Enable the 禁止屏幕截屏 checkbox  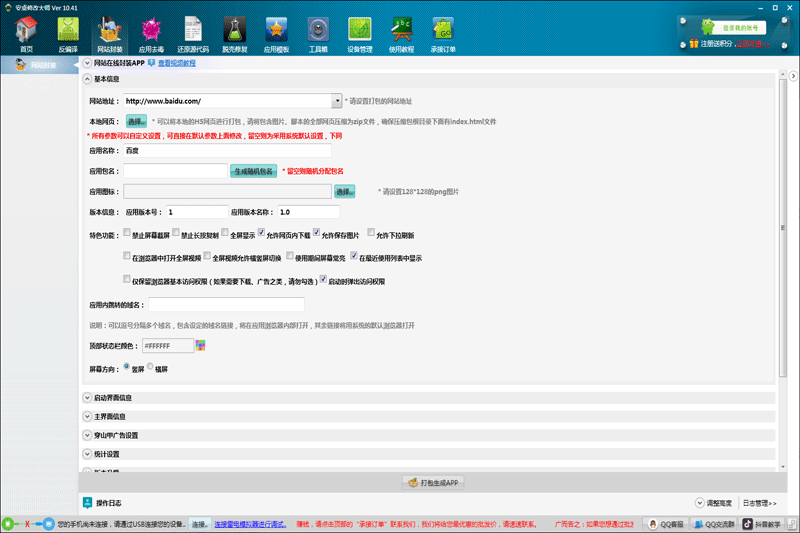pos(125,234)
